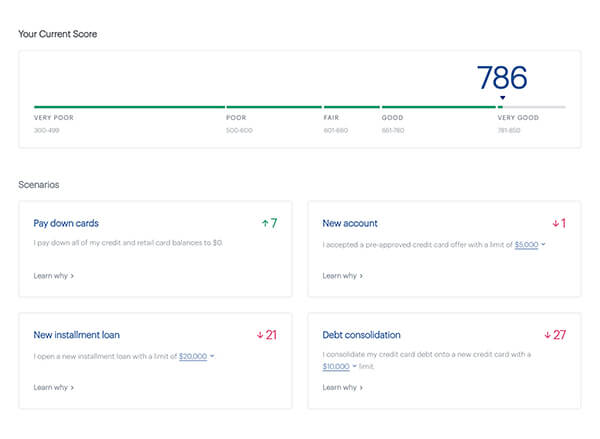The width and height of the screenshot is (600, 439).
Task: Select the Pay down cards scenario title
Action: pos(66,223)
